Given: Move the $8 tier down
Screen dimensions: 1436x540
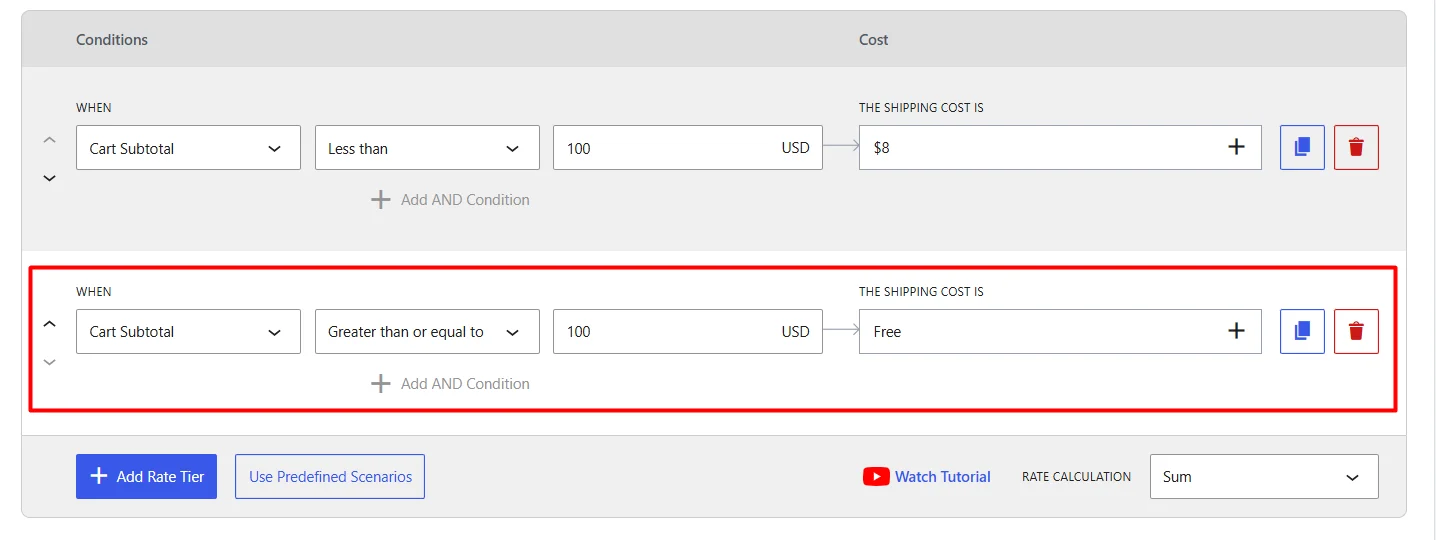Looking at the screenshot, I should pyautogui.click(x=49, y=178).
